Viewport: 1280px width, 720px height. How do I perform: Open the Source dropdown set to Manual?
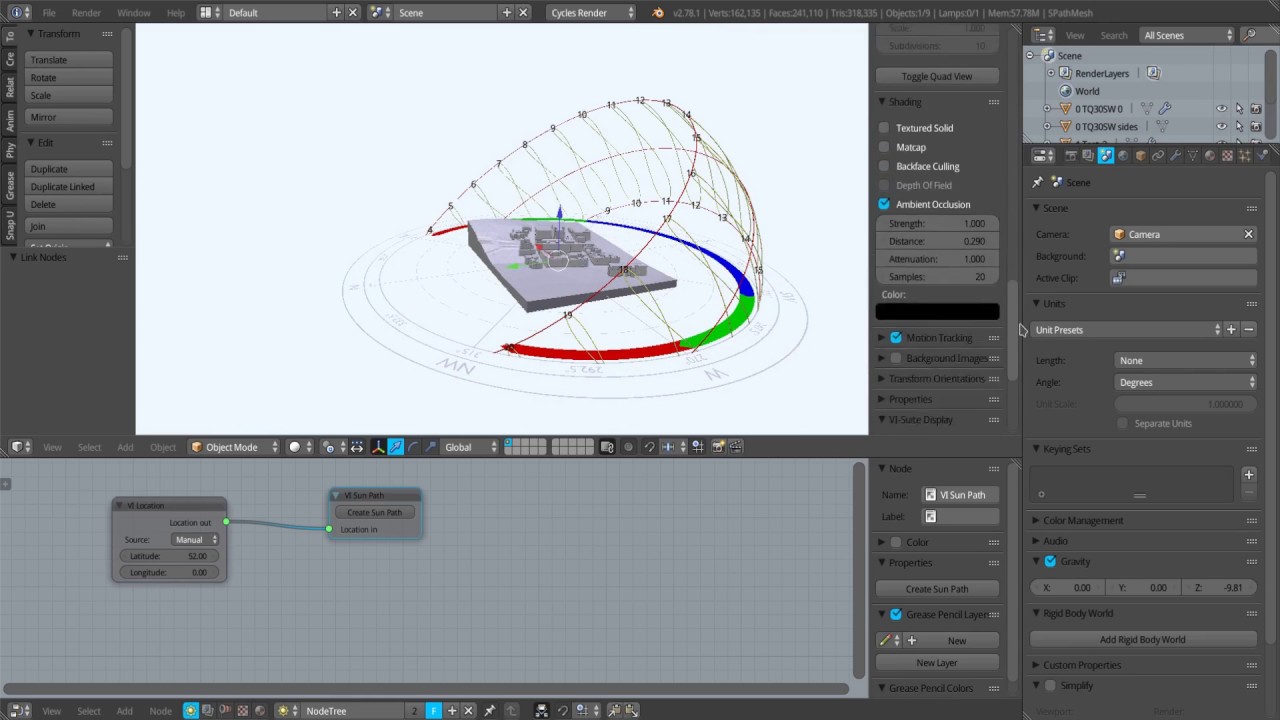point(194,540)
